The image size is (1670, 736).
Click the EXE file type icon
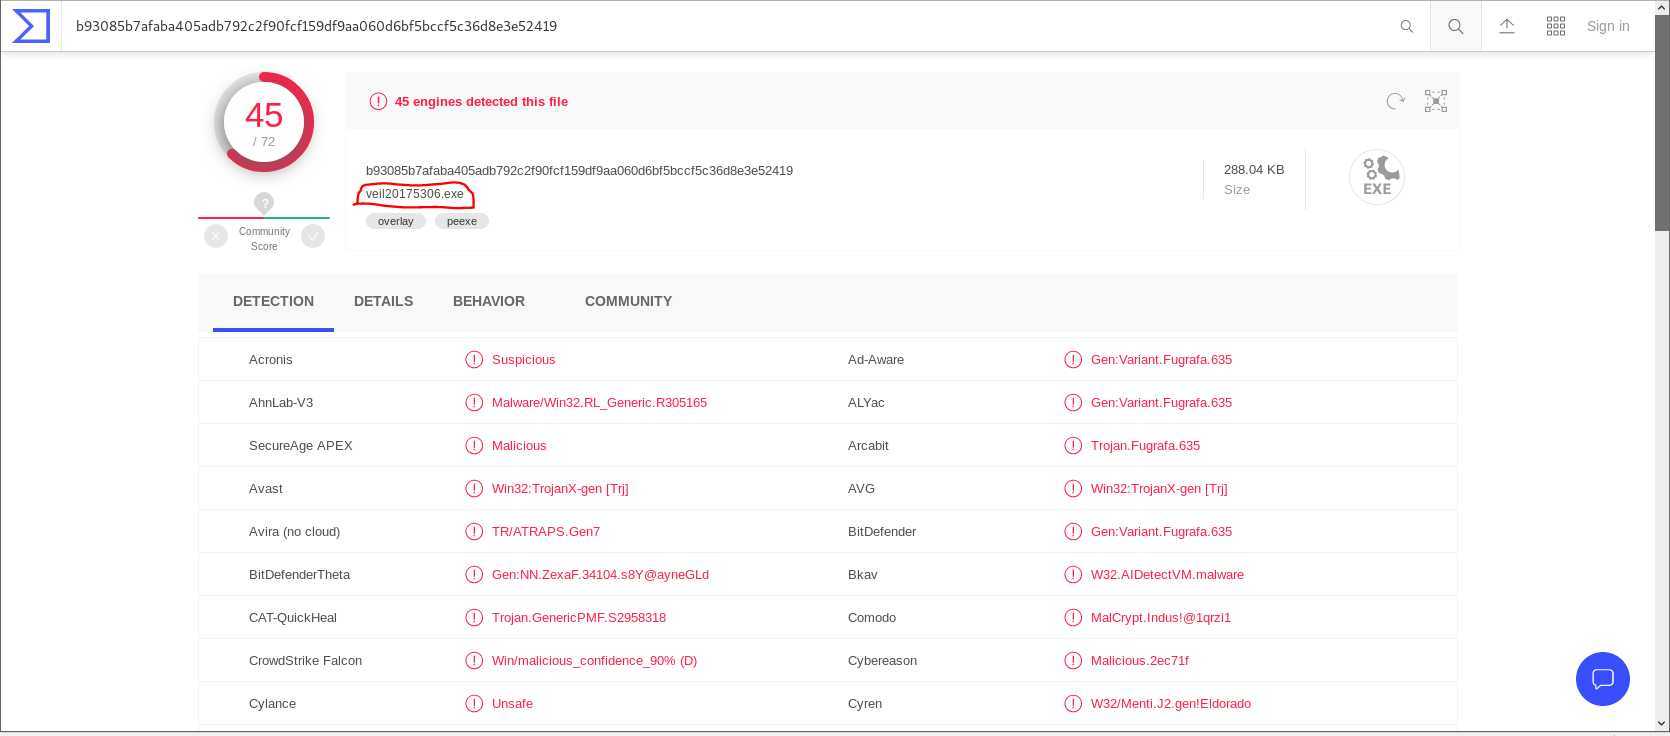[x=1377, y=177]
